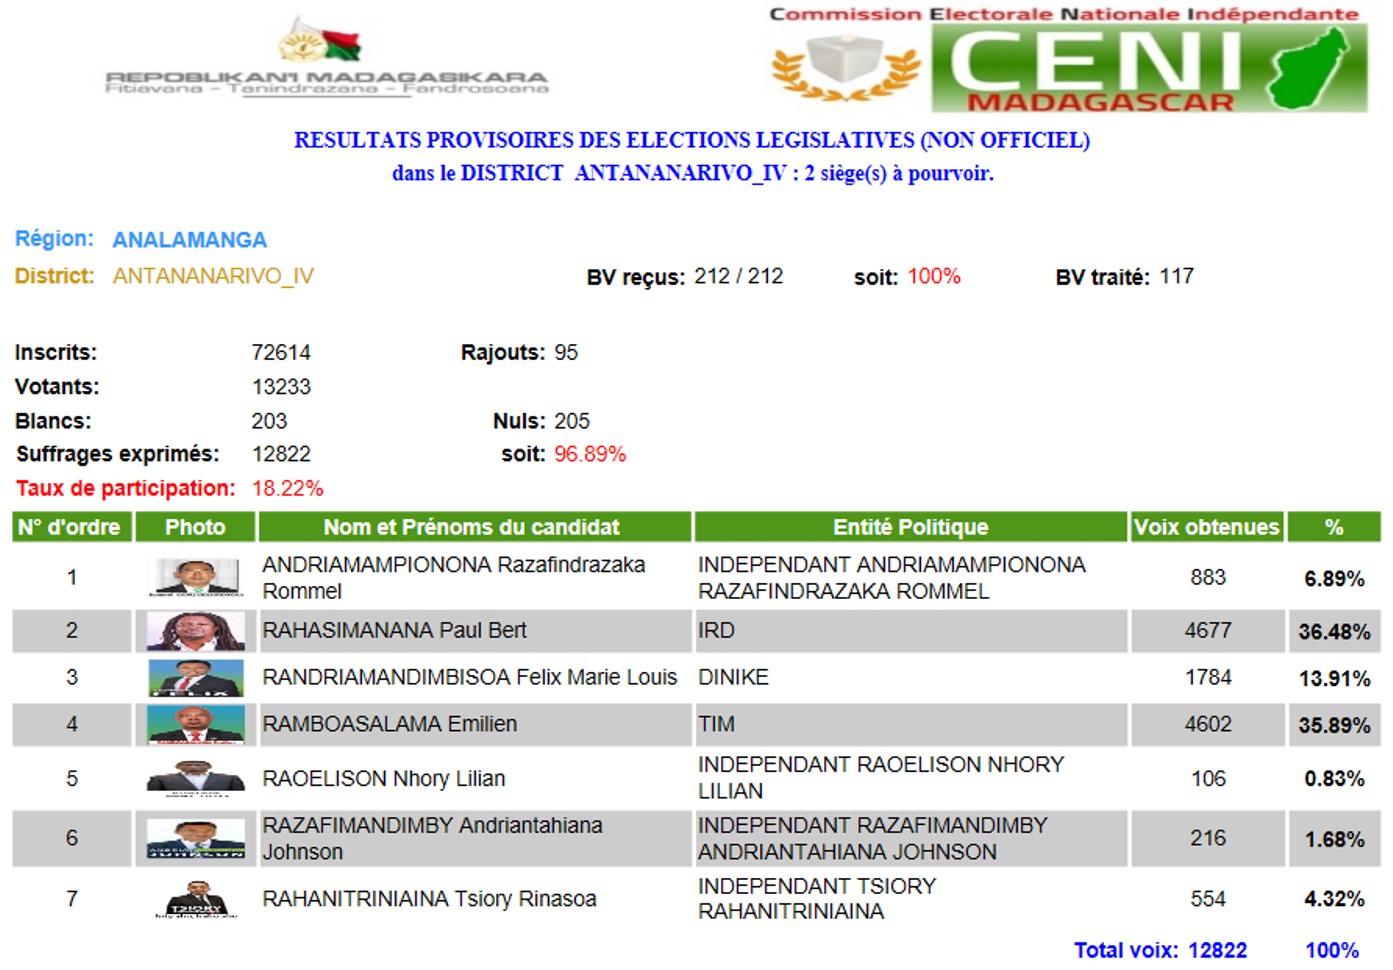The height and width of the screenshot is (970, 1393).
Task: Select the ANTANANARIVO_IV district value
Action: (x=213, y=276)
